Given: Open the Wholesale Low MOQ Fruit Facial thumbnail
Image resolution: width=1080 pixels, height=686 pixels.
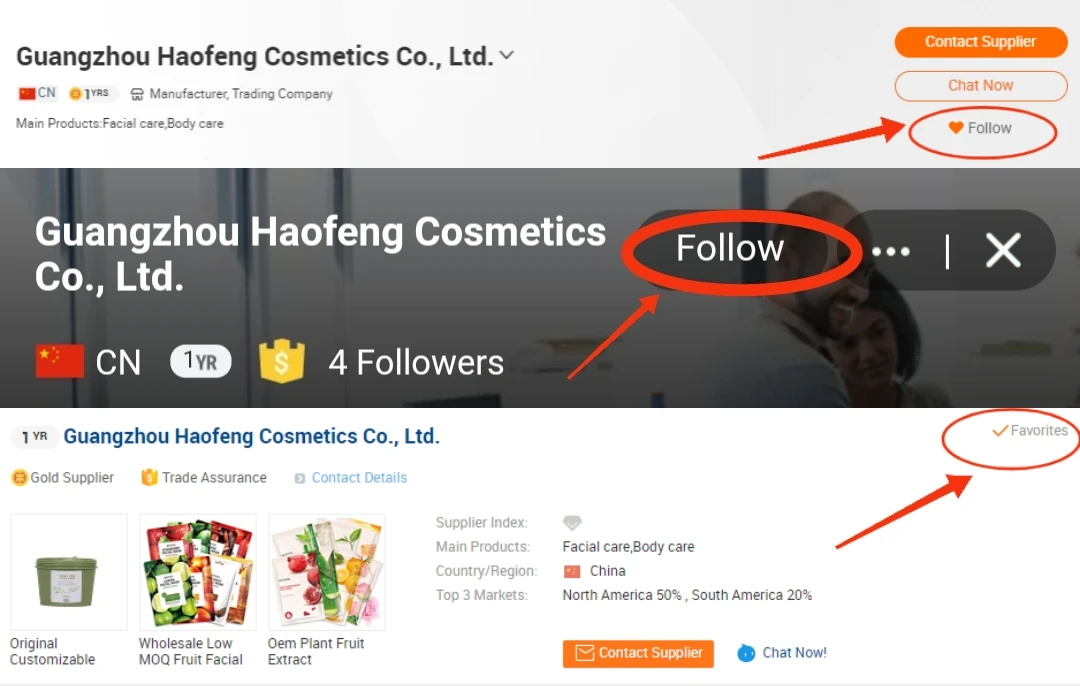Looking at the screenshot, I should pos(197,572).
